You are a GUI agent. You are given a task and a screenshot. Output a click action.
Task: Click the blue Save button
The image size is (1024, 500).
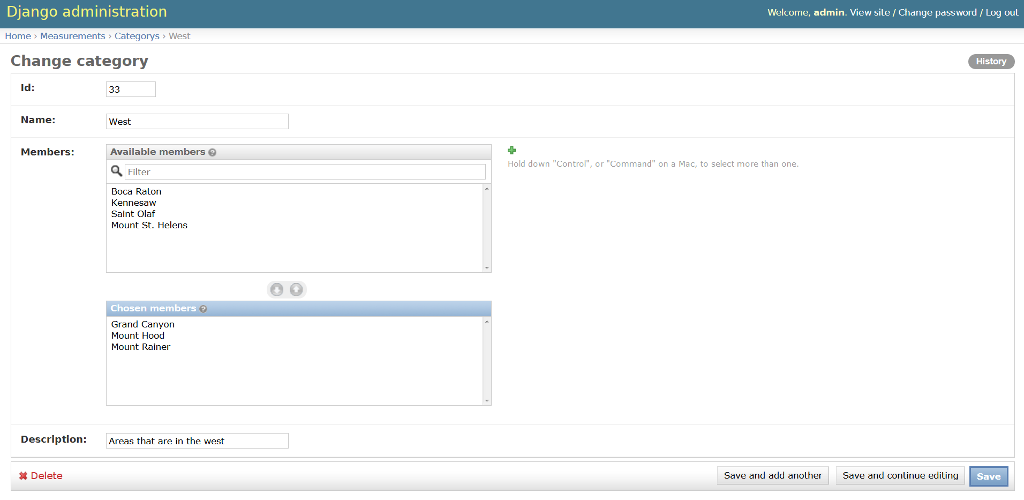tap(989, 477)
